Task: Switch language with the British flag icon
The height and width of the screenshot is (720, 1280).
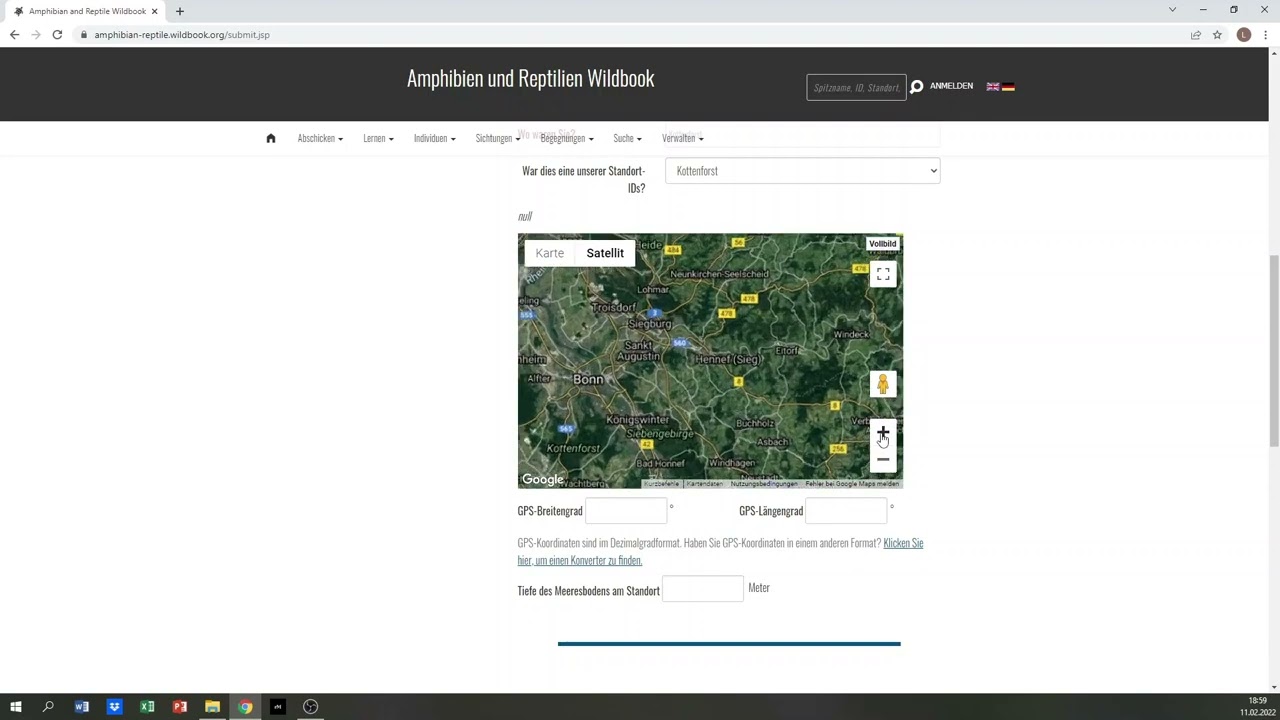Action: 993,87
